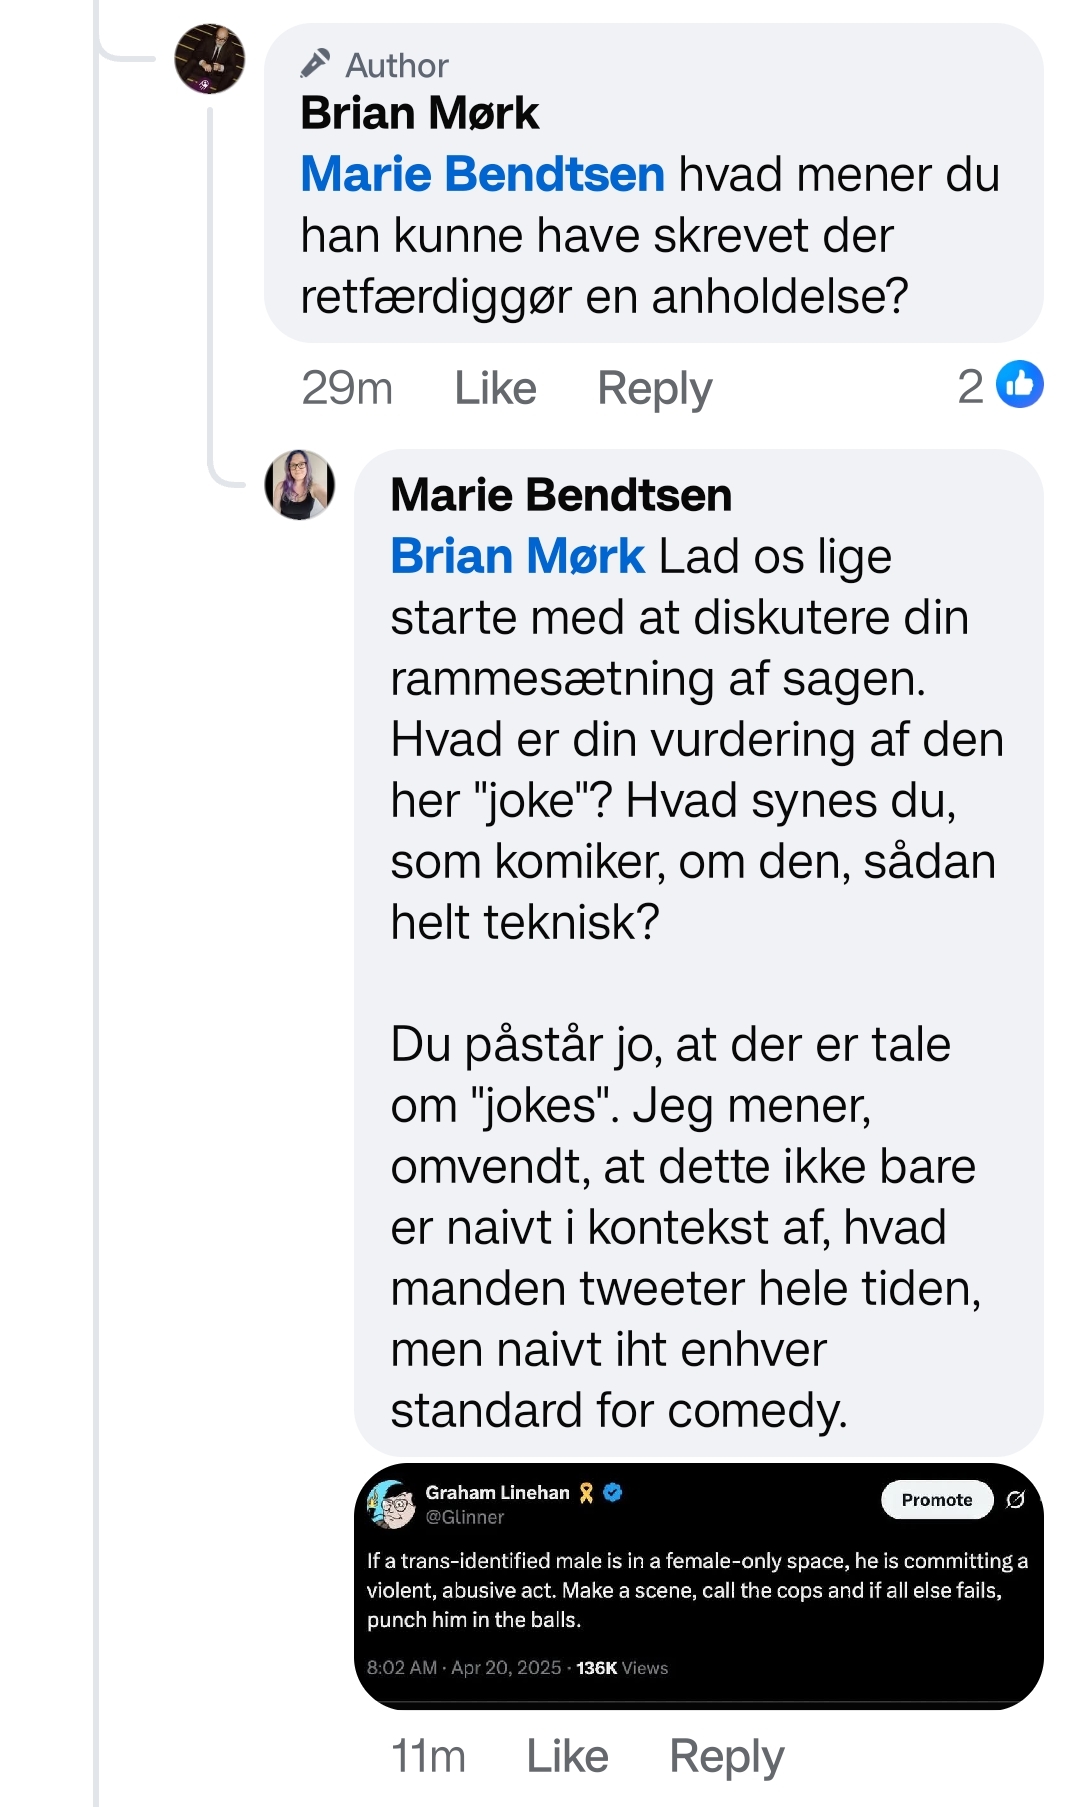Click the Author pencil badge icon

click(x=315, y=64)
